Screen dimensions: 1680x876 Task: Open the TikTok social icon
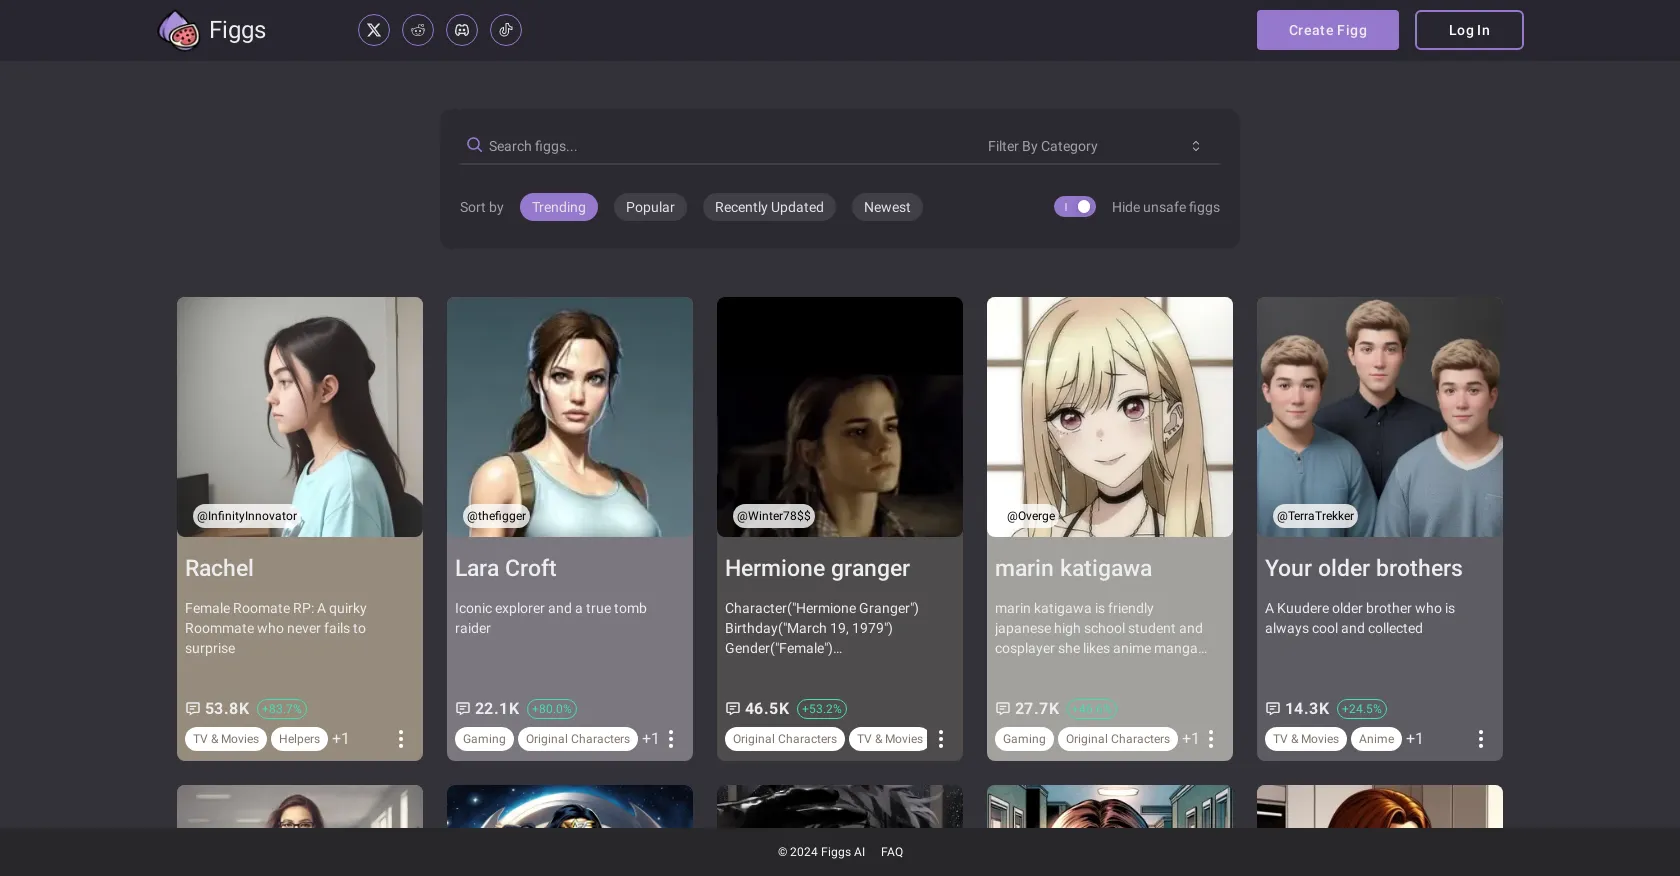[x=506, y=30]
